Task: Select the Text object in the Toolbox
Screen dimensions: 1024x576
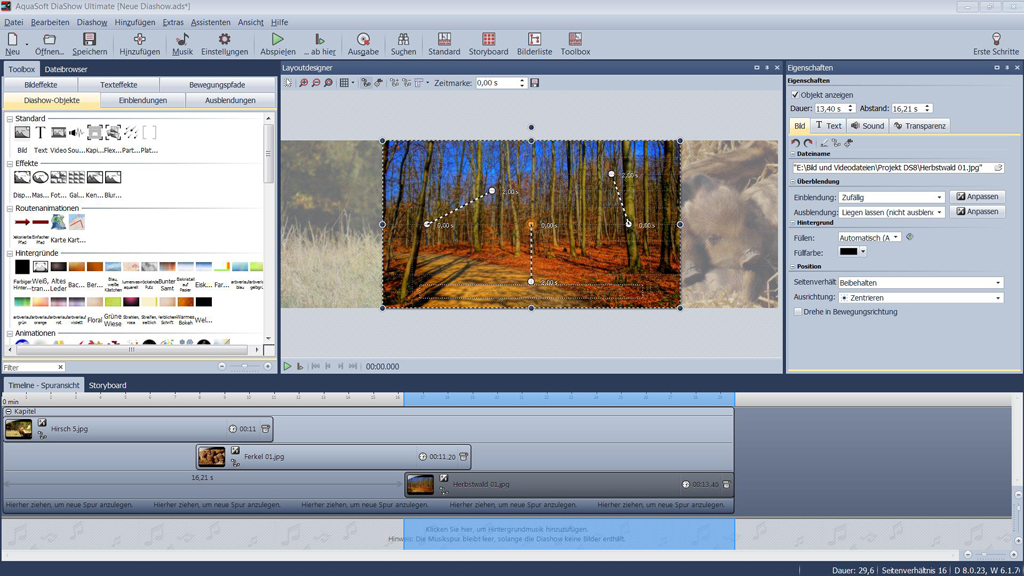Action: (40, 133)
